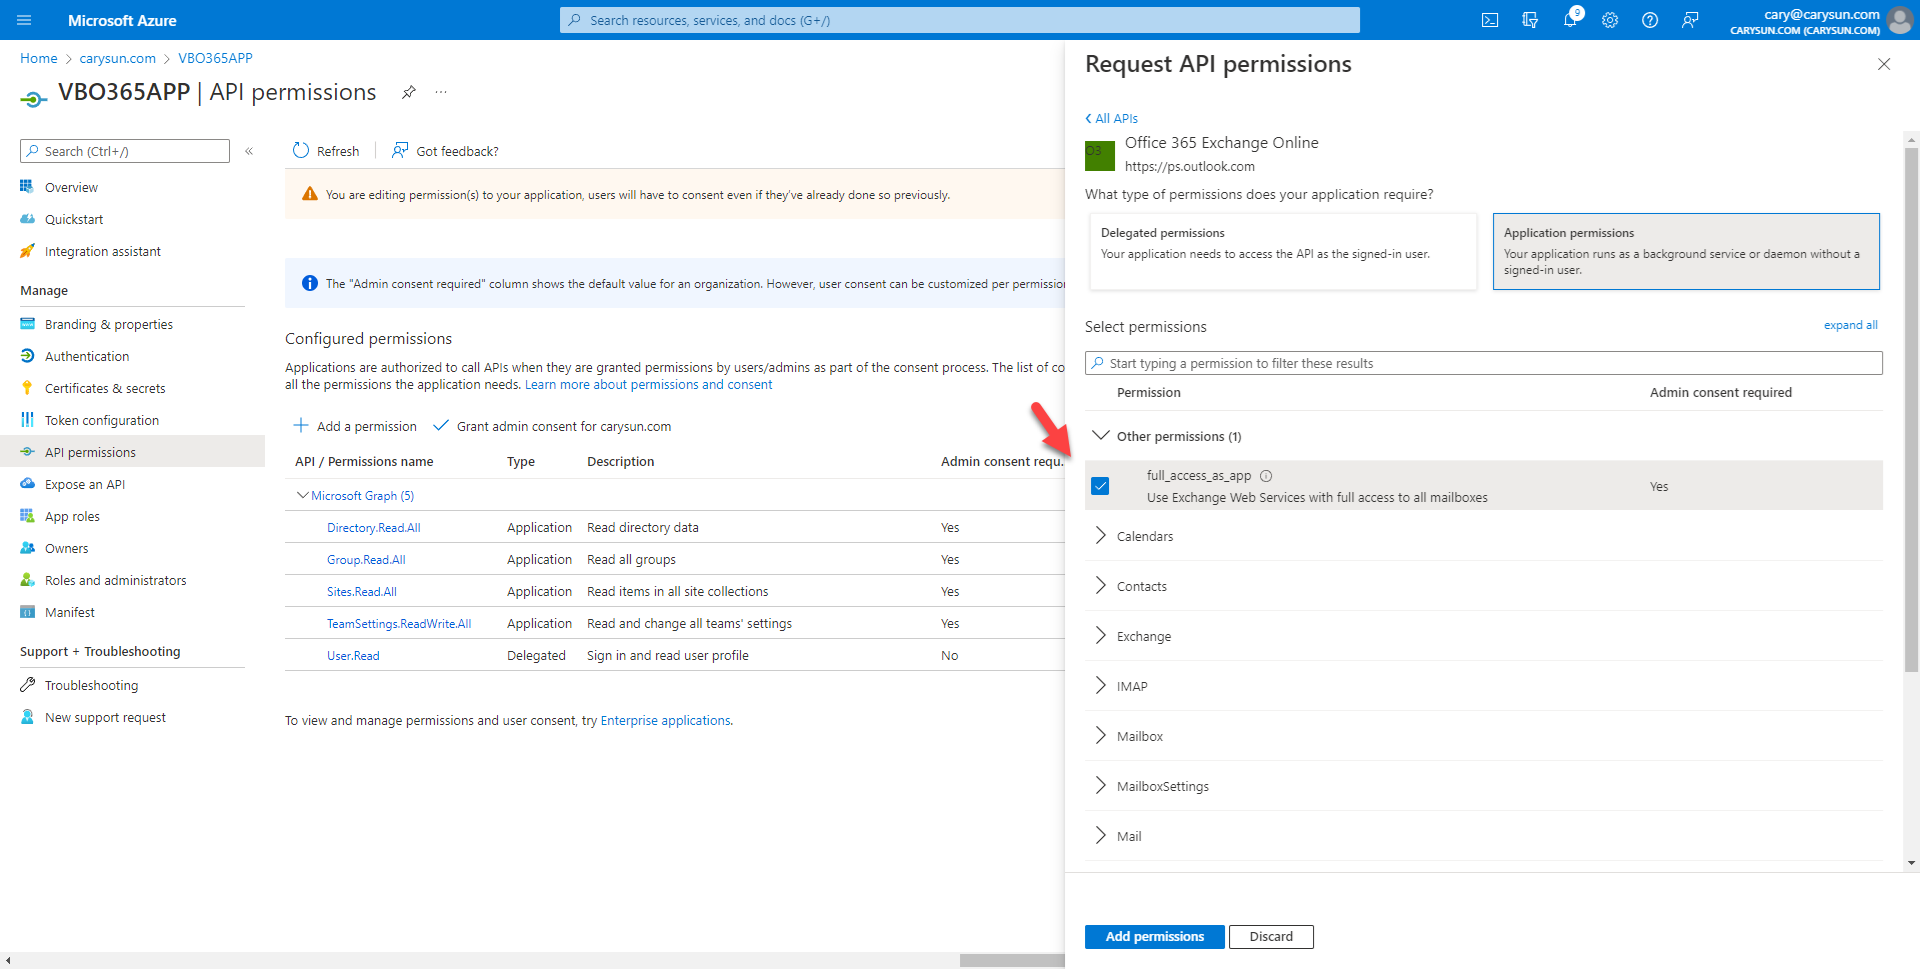
Task: Open Roles and administrators
Action: (115, 580)
